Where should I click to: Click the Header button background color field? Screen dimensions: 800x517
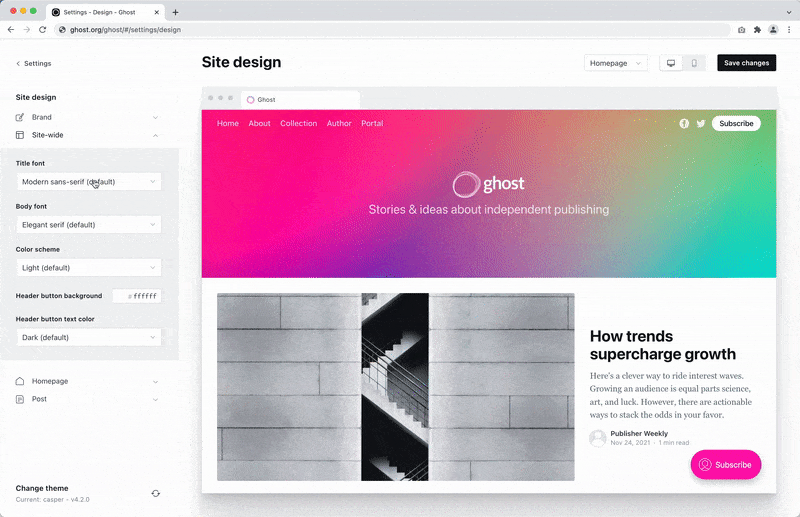(x=137, y=296)
